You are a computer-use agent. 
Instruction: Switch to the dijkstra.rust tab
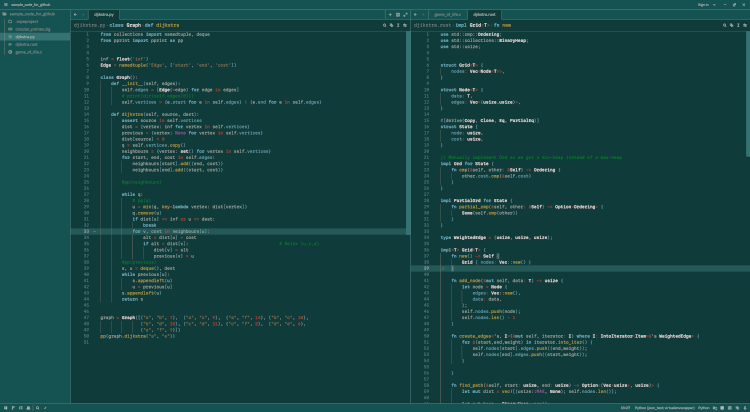click(x=484, y=15)
